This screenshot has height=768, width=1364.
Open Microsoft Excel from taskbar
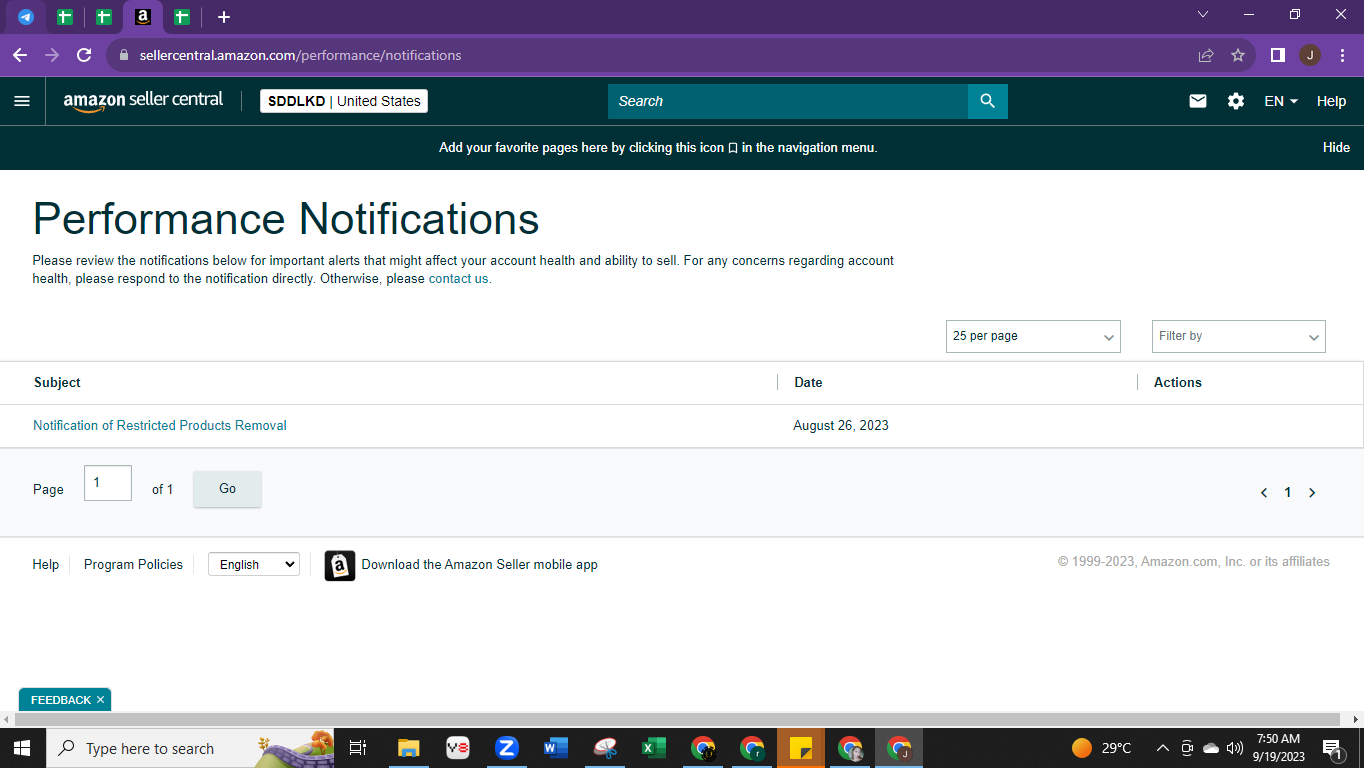(654, 748)
